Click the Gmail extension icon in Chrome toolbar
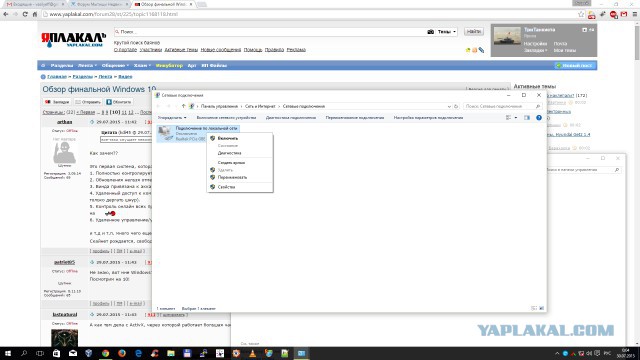 [x=624, y=14]
